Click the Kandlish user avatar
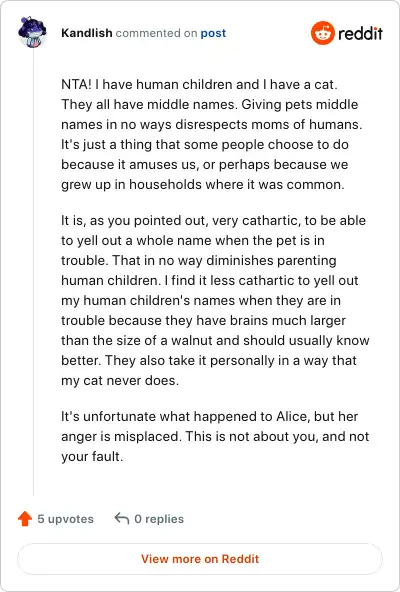Viewport: 400px width, 592px height. pyautogui.click(x=32, y=32)
